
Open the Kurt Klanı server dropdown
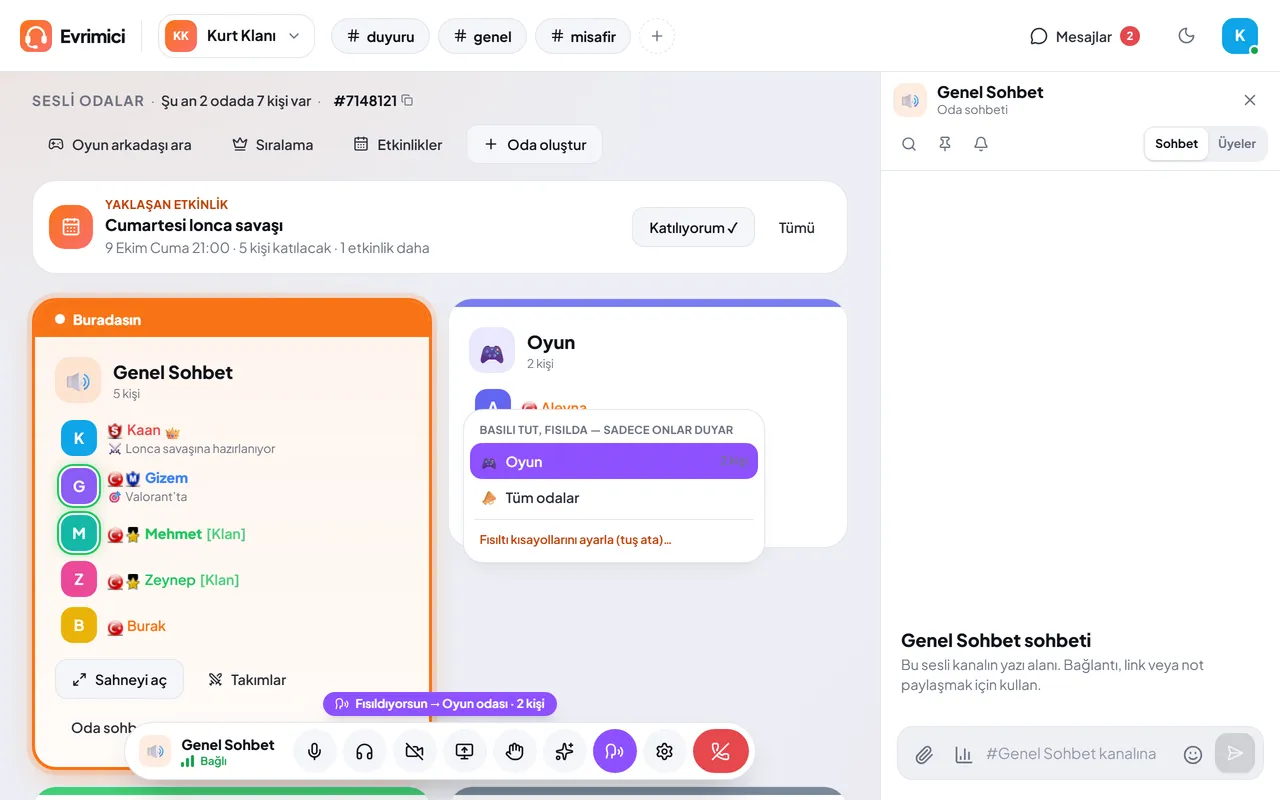[x=236, y=36]
